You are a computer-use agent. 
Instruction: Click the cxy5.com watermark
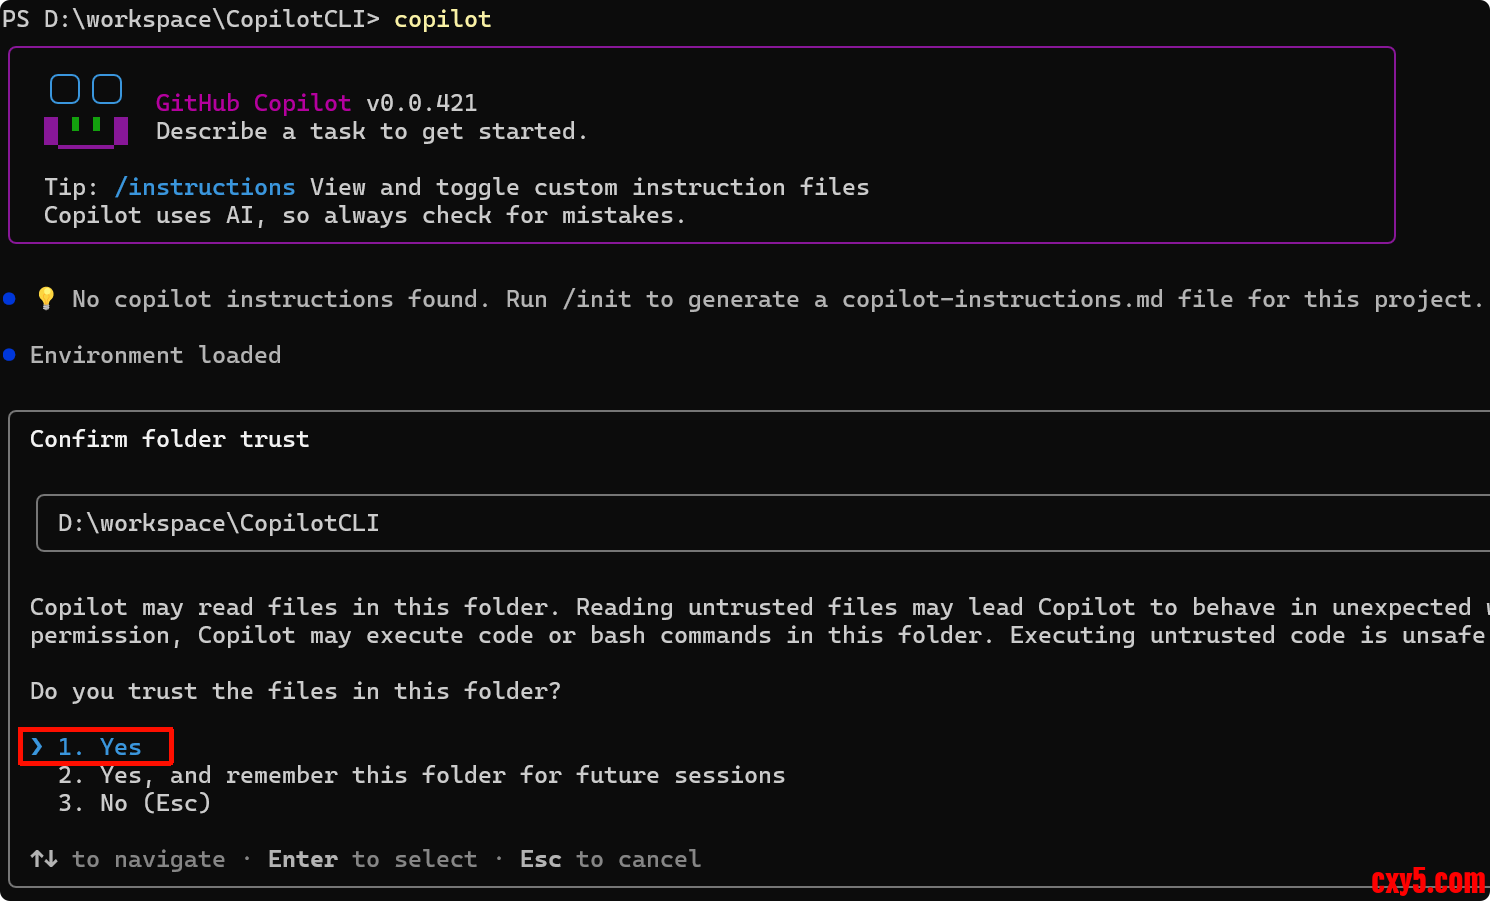[x=1427, y=880]
